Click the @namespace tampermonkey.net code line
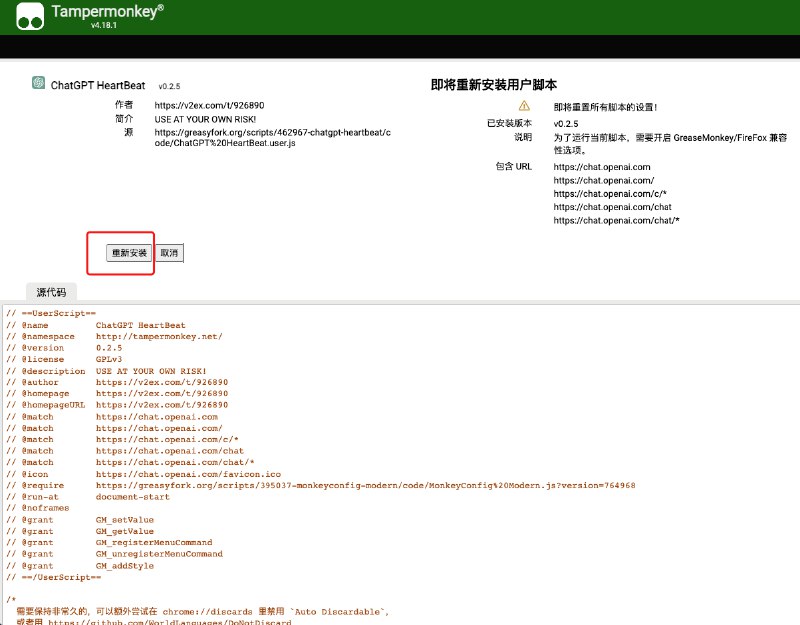Screen dimensions: 800x625 tap(114, 337)
